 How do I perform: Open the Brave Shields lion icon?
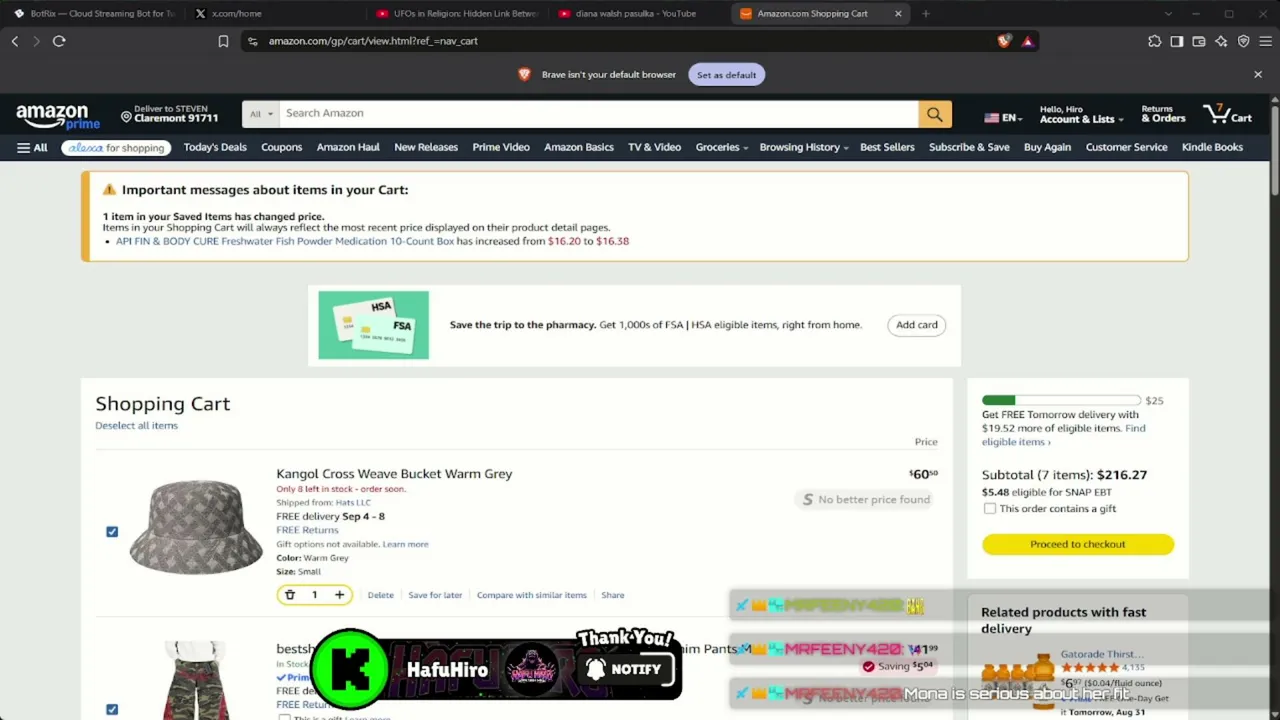click(1004, 41)
